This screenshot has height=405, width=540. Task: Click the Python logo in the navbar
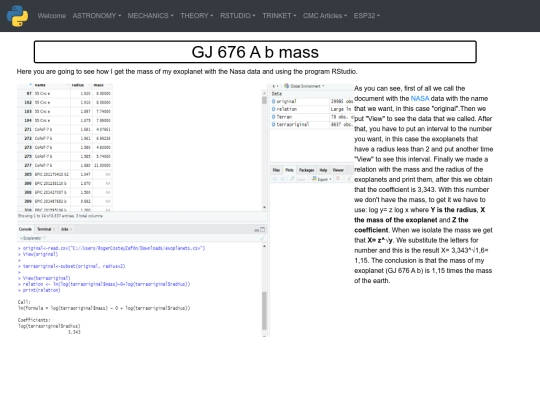tap(17, 16)
